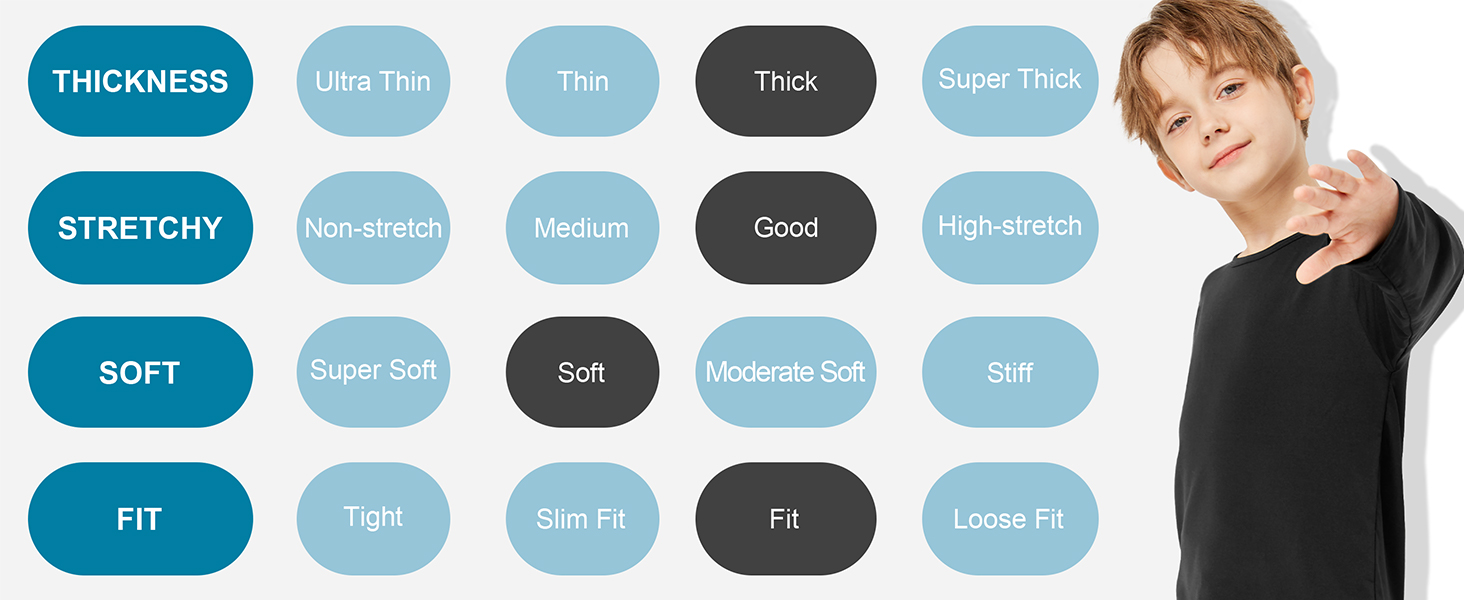This screenshot has height=600, width=1464.
Task: Pick the High-stretch option
Action: tap(1009, 228)
